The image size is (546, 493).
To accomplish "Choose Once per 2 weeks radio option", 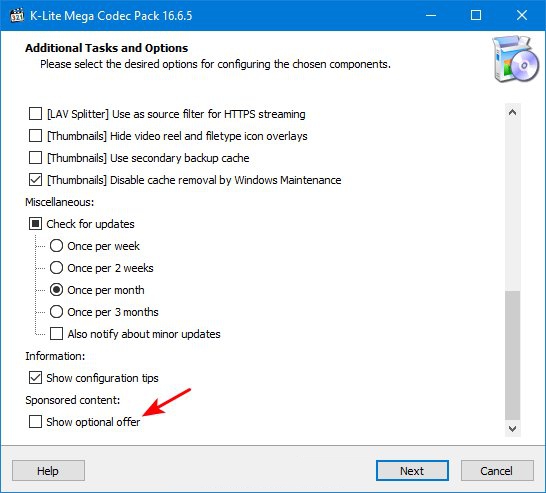I will pos(56,268).
